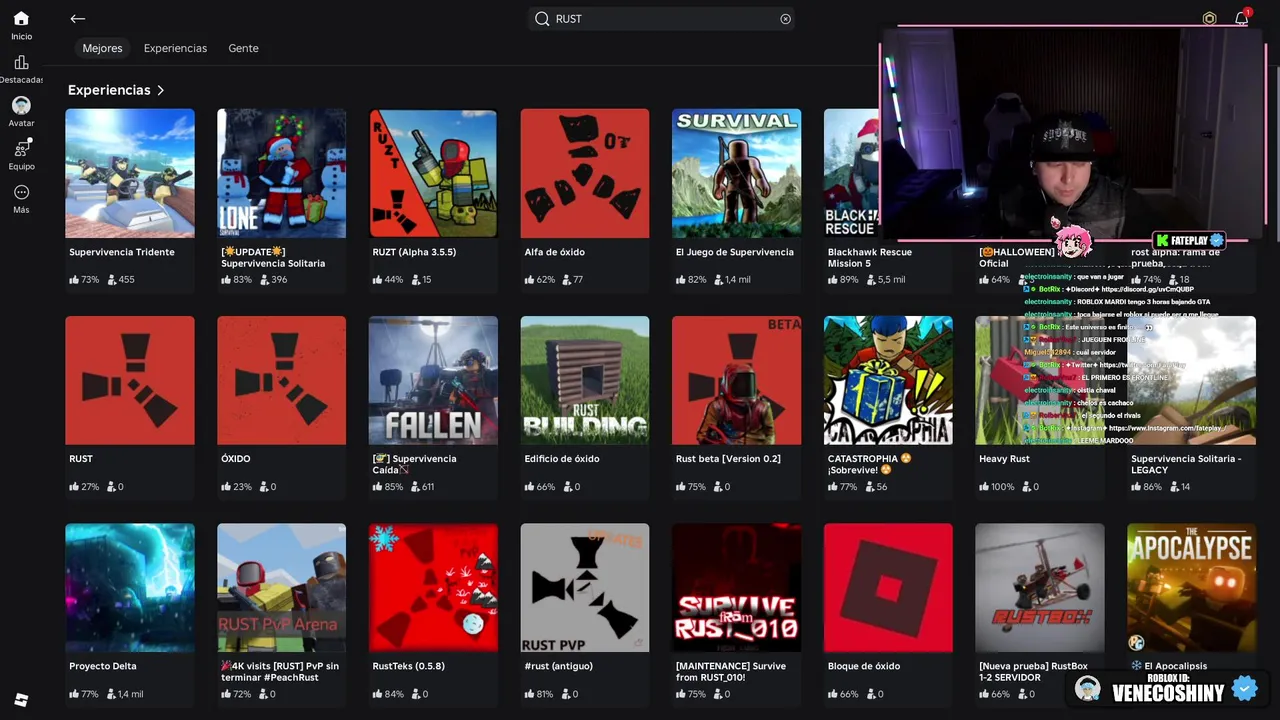Screen dimensions: 1280x720
Task: Open El Apocalipsis thumbnail
Action: click(1192, 587)
